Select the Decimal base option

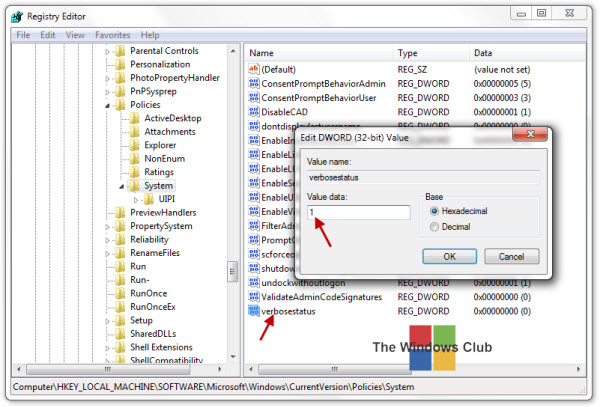[434, 227]
